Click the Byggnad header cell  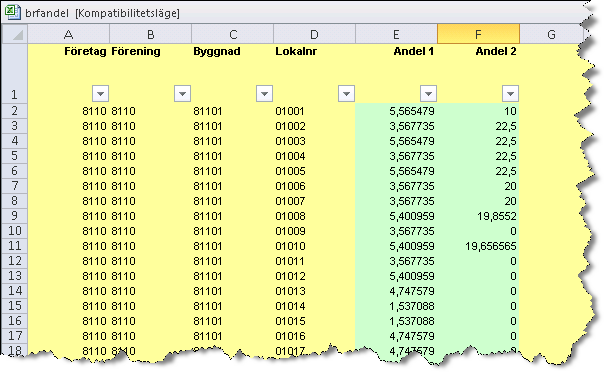point(233,74)
